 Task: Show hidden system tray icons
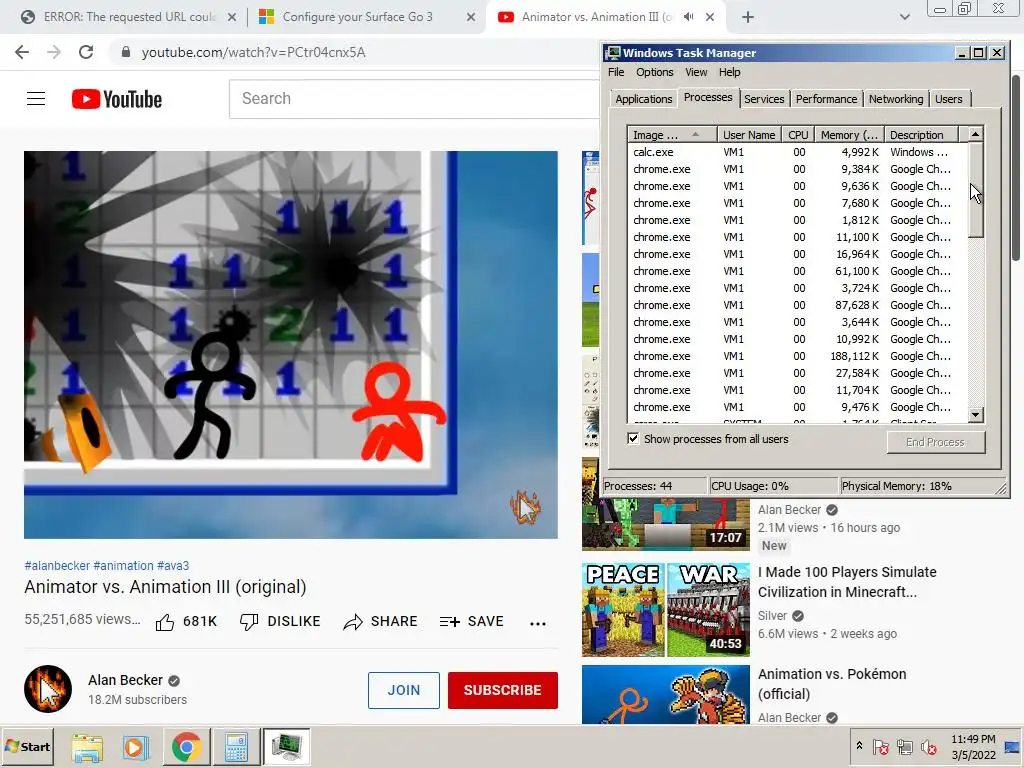point(859,746)
